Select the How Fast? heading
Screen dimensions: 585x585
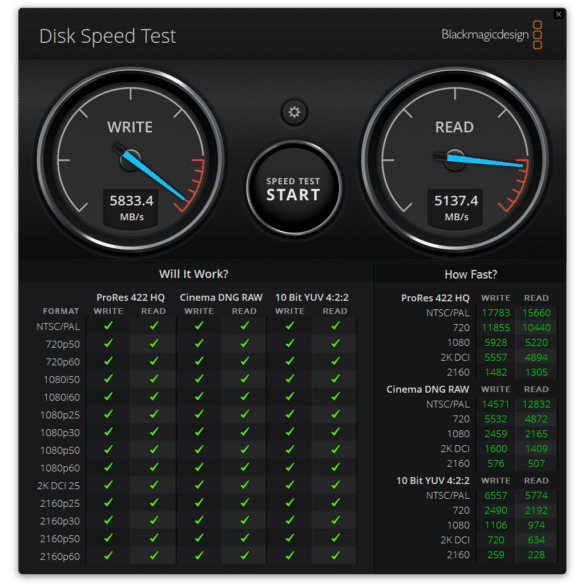tap(471, 274)
